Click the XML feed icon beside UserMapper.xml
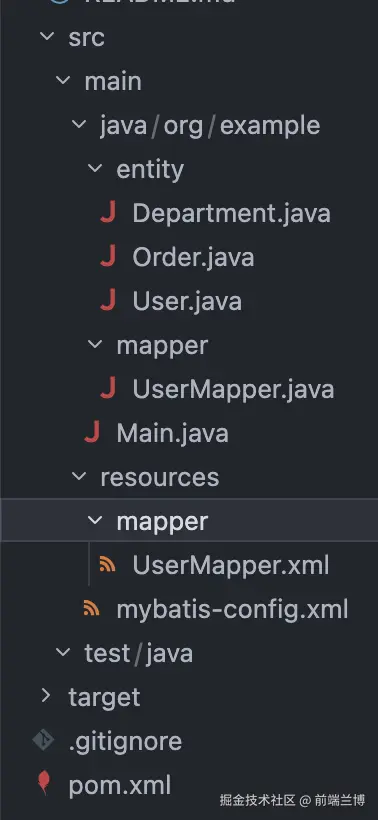Screen dimensions: 378x820 [107, 564]
